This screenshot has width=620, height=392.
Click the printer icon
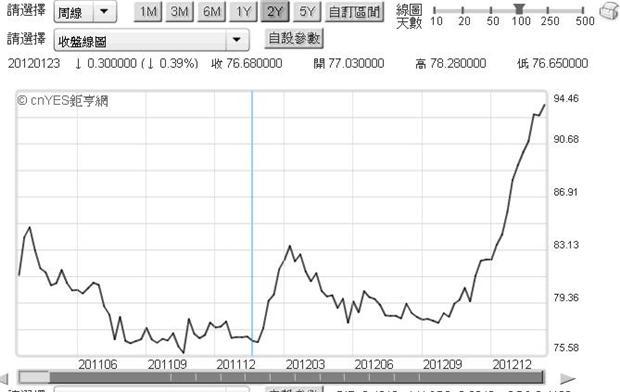(x=609, y=11)
